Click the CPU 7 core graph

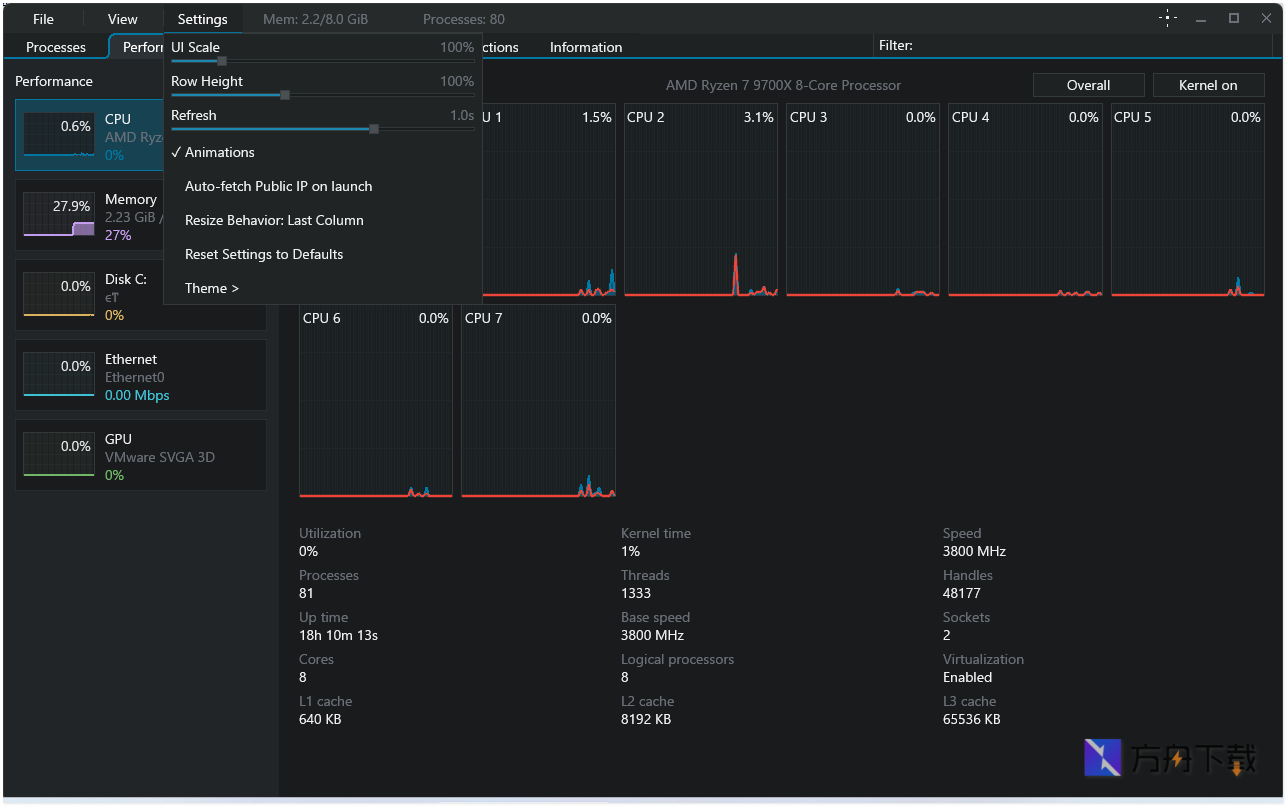[538, 401]
